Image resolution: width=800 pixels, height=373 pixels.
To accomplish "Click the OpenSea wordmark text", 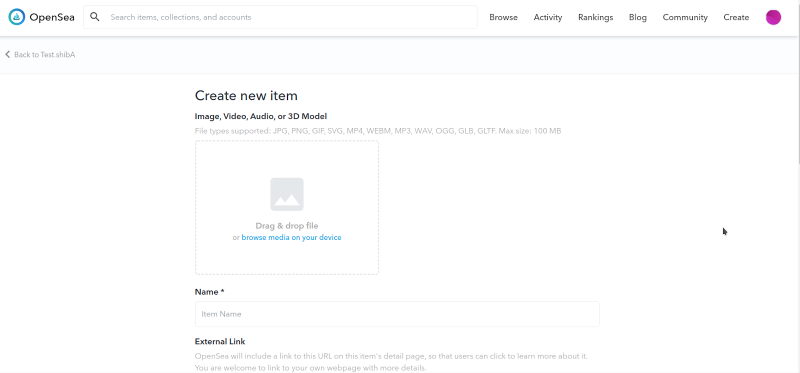I will click(52, 17).
